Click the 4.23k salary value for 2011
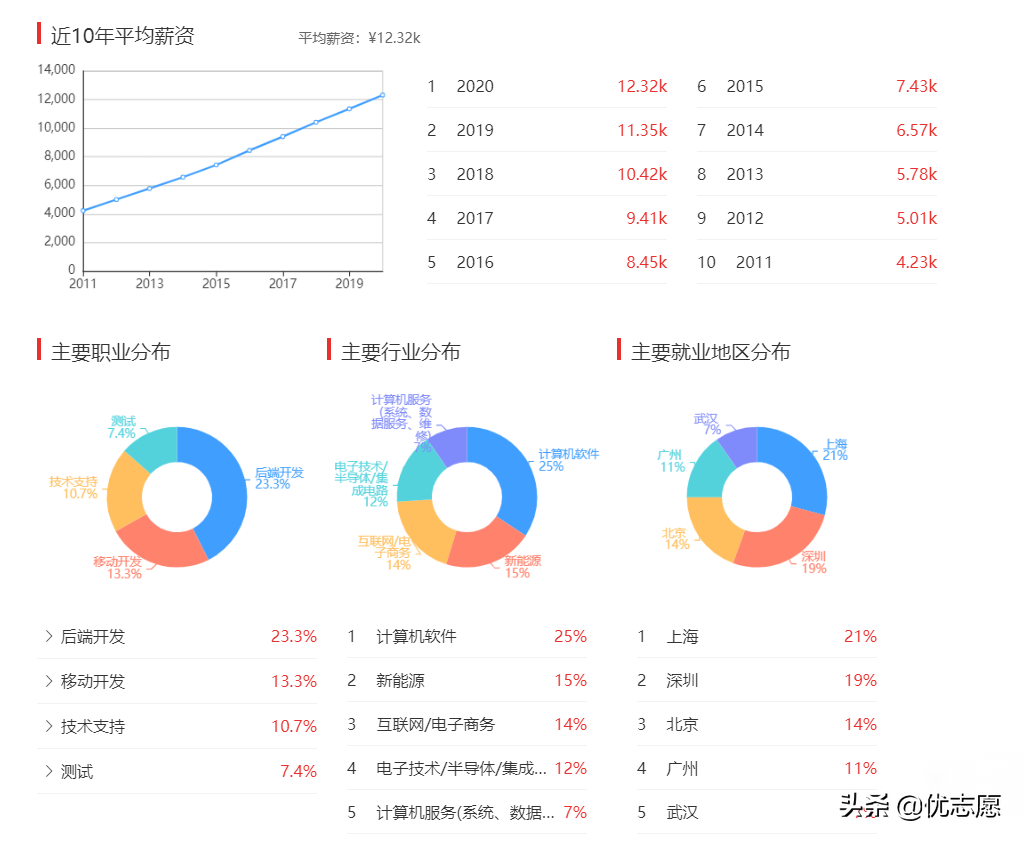Image resolution: width=1024 pixels, height=842 pixels. (x=918, y=262)
